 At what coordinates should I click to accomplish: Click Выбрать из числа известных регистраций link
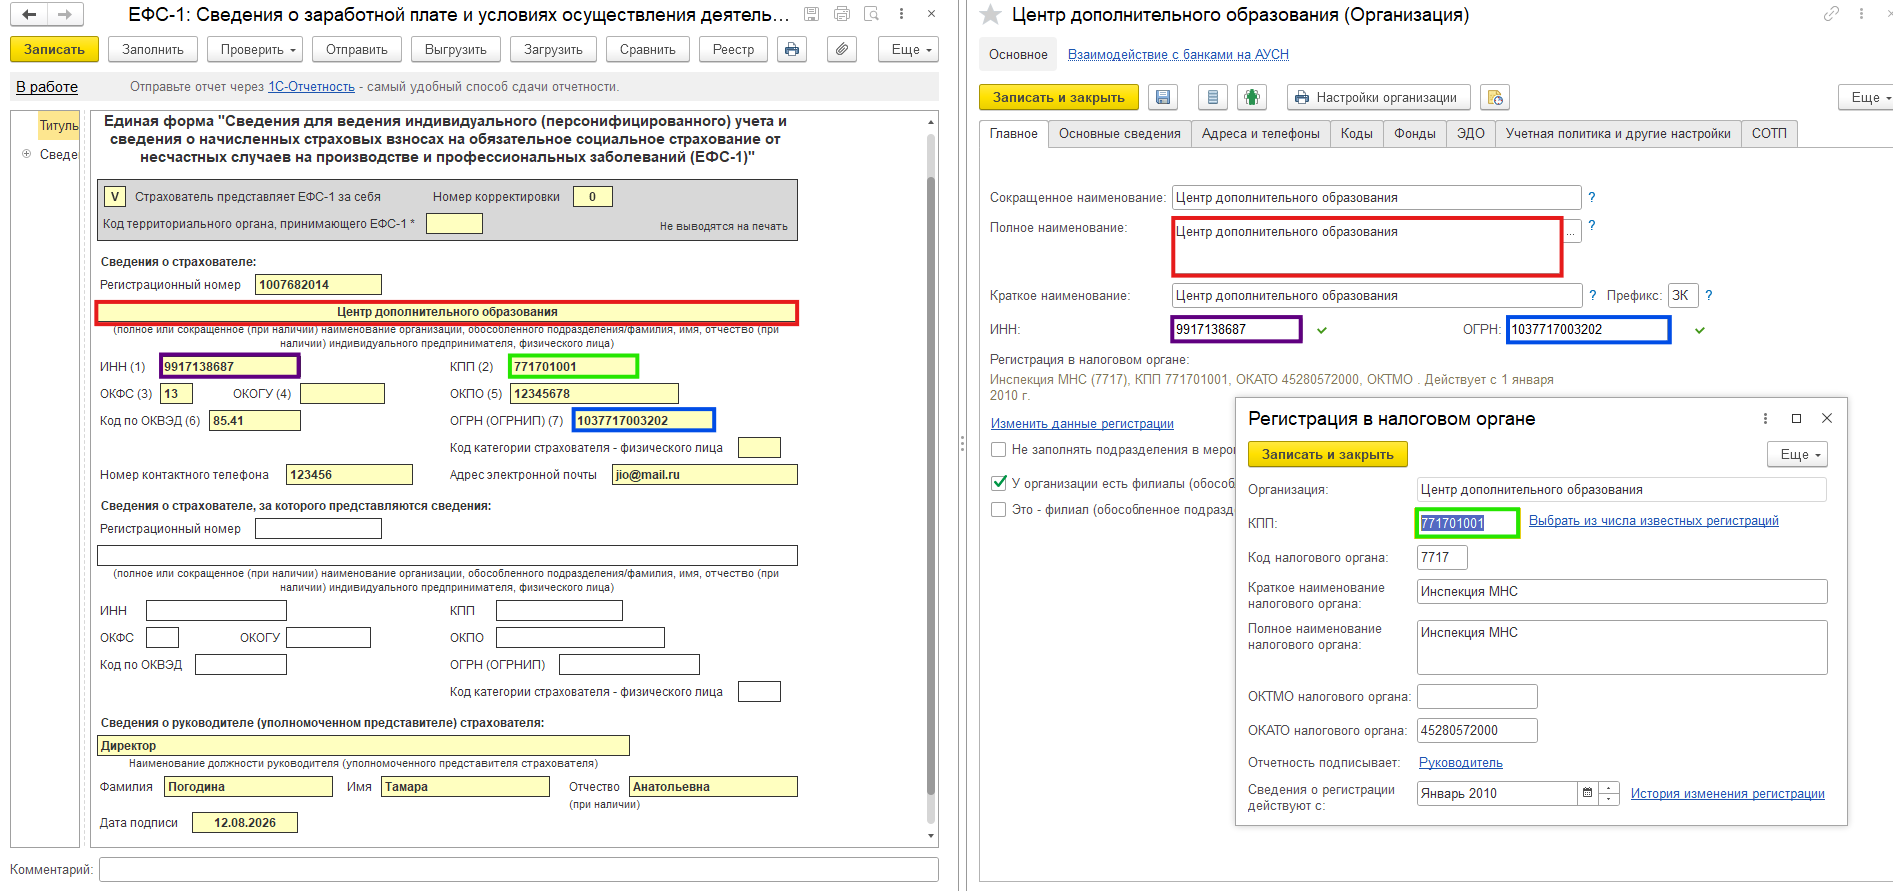click(x=1653, y=520)
